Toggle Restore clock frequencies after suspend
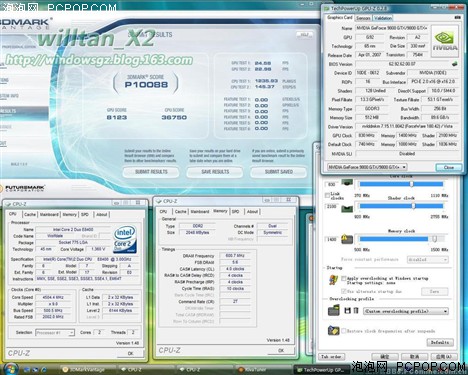This screenshot has width=468, height=375. (x=344, y=331)
